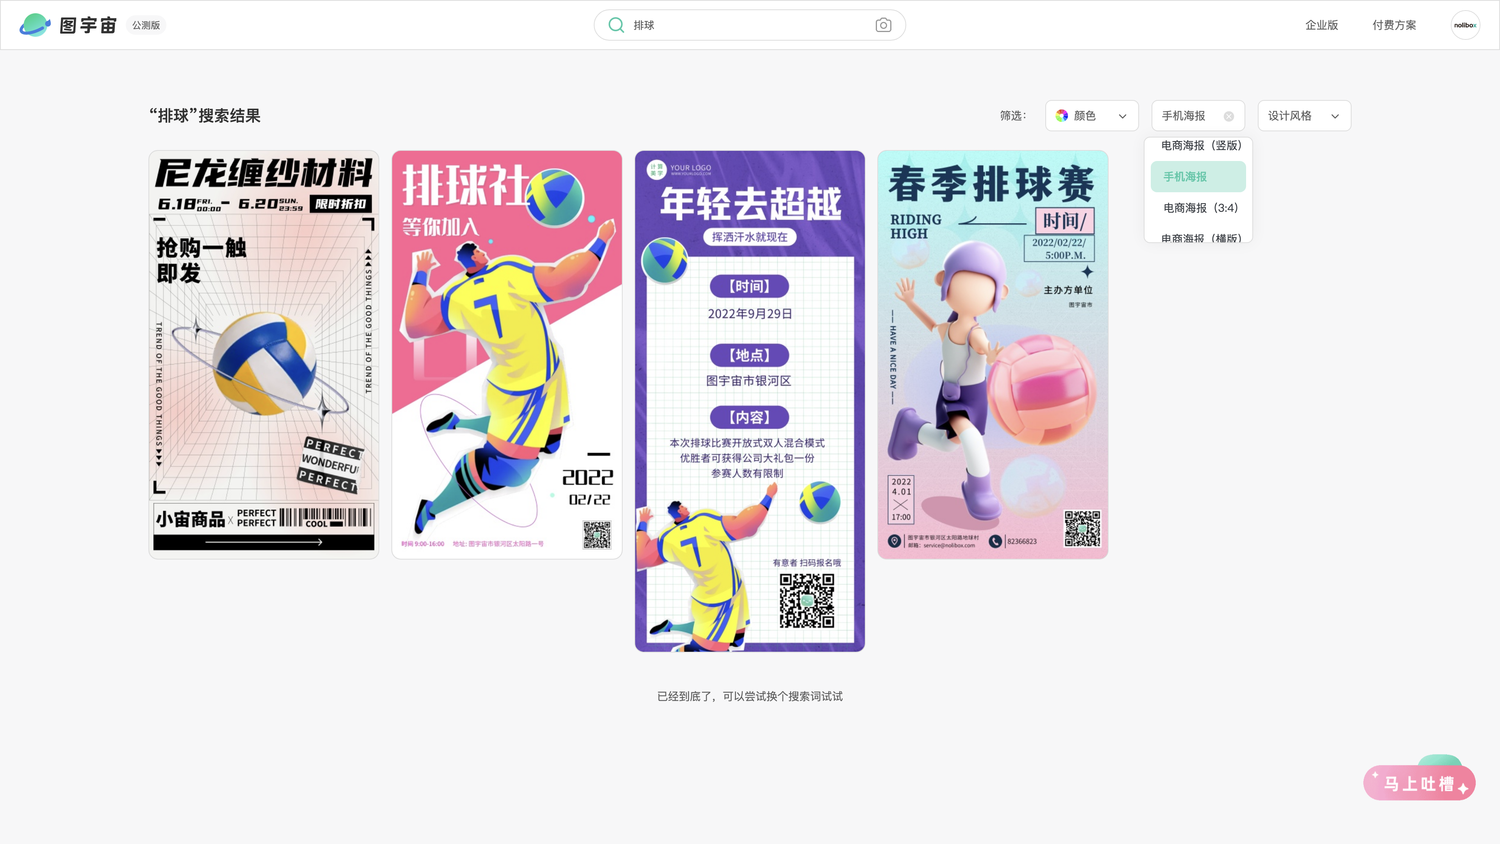The width and height of the screenshot is (1500, 844).
Task: Click the 筛选 label
Action: [x=1013, y=116]
